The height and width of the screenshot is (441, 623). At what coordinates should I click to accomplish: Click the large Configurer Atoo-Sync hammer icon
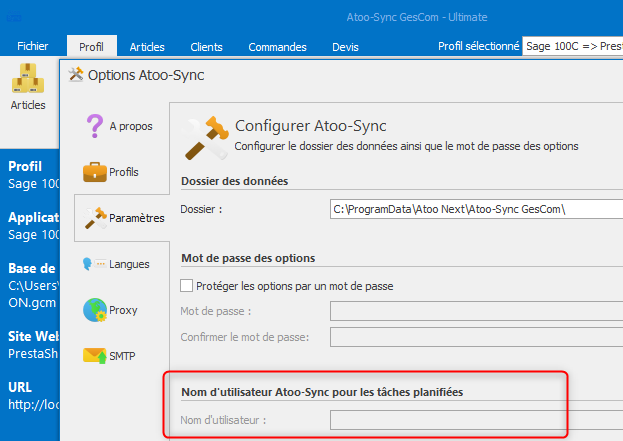pyautogui.click(x=205, y=138)
